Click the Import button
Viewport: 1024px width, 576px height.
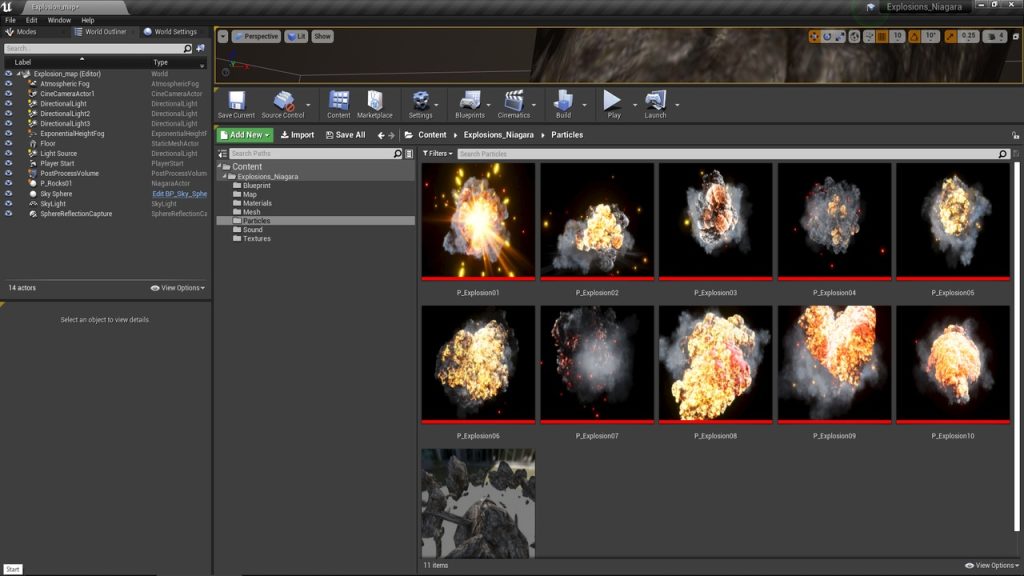pos(297,135)
